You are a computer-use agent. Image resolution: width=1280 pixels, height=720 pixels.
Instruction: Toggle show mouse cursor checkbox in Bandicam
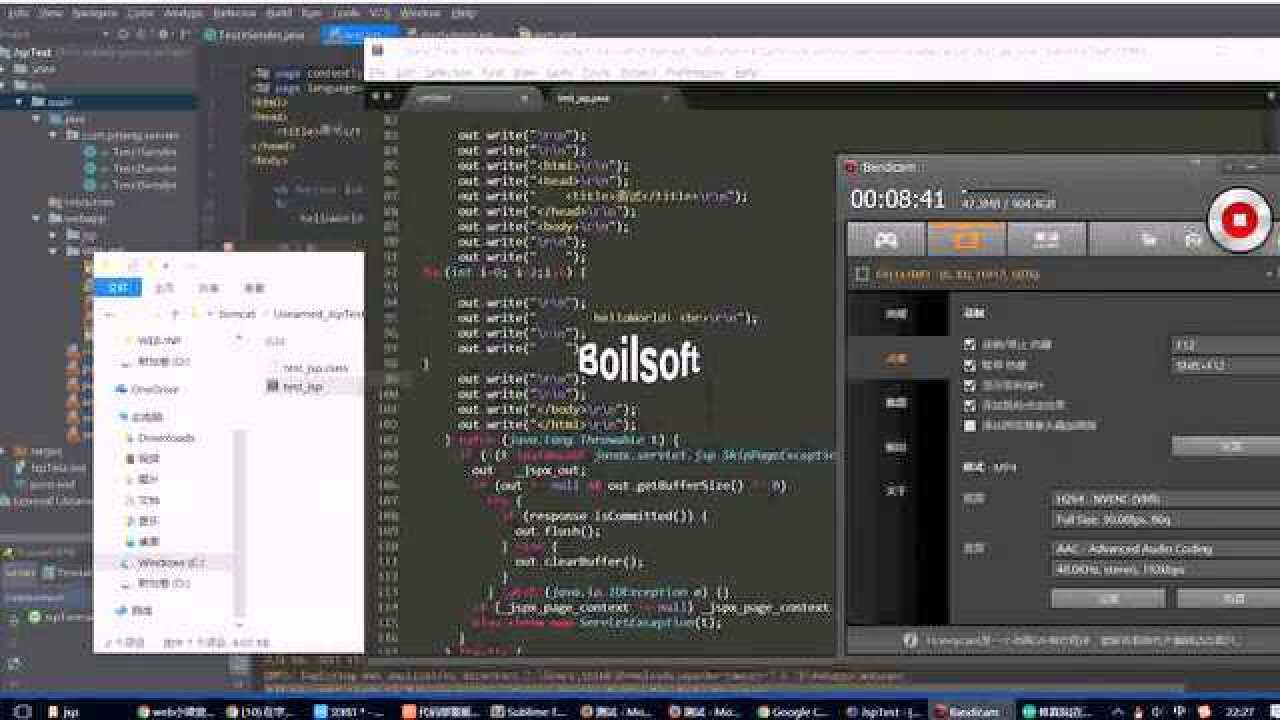click(969, 385)
